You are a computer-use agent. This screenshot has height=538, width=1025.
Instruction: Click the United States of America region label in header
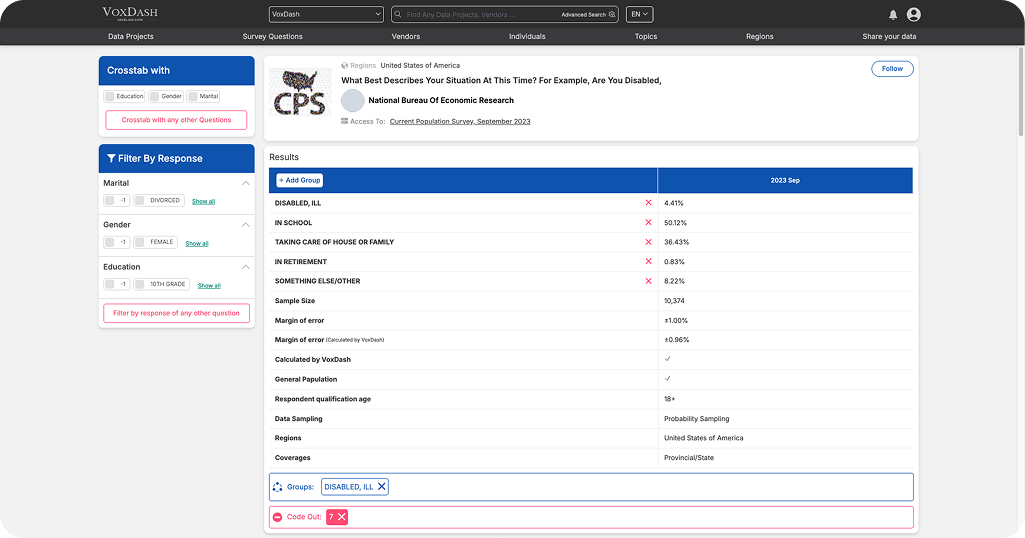click(x=420, y=65)
